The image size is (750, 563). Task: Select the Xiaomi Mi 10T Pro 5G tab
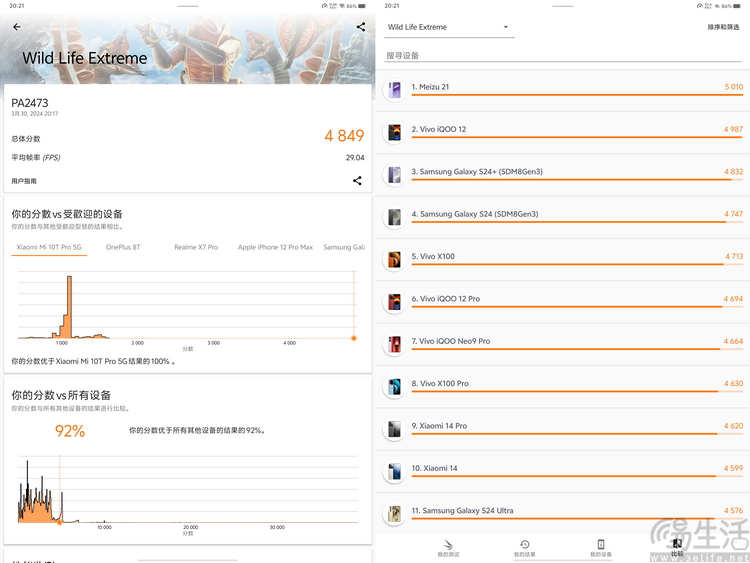pyautogui.click(x=49, y=247)
